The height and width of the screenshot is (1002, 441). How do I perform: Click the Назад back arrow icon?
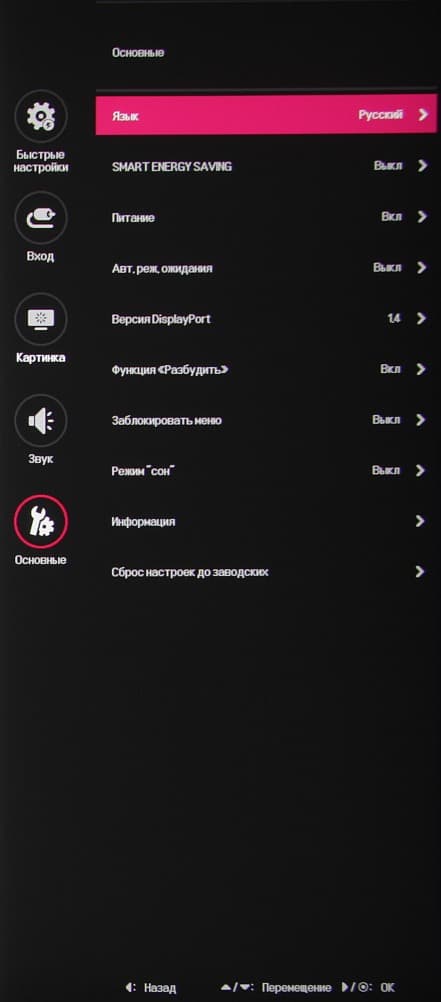click(130, 988)
